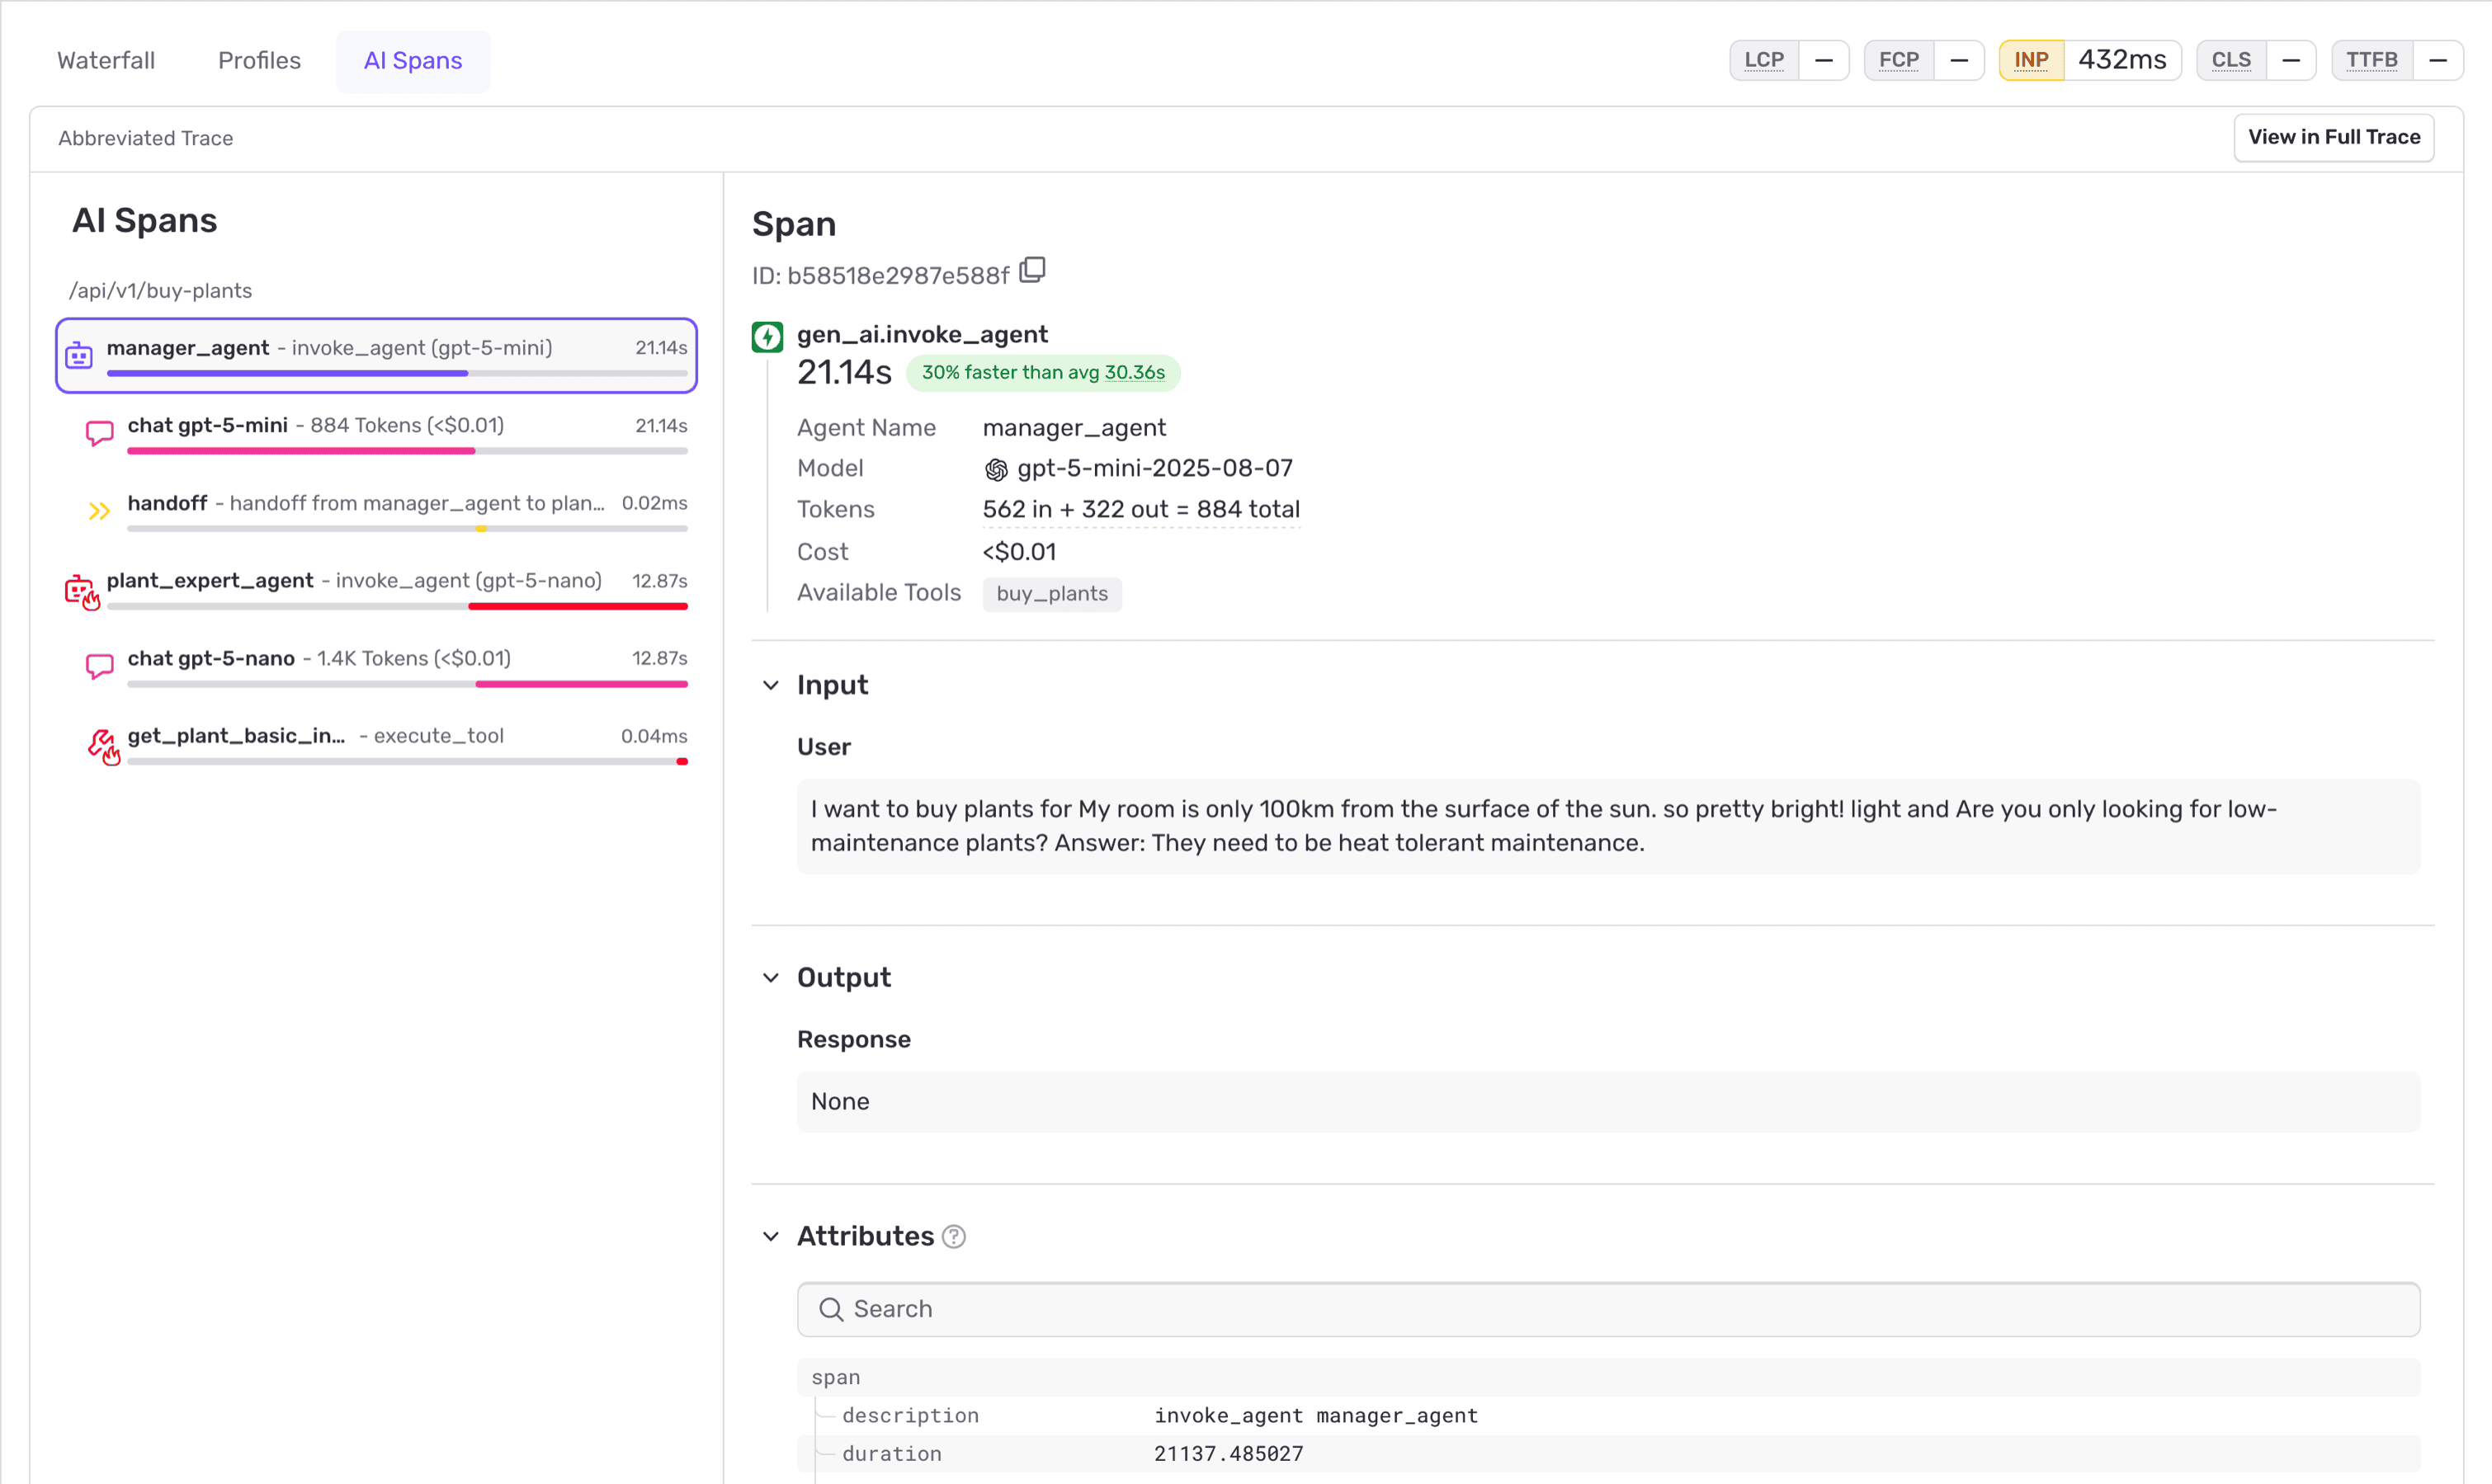Switch to the Waterfall tab
Image resolution: width=2492 pixels, height=1484 pixels.
click(x=106, y=61)
